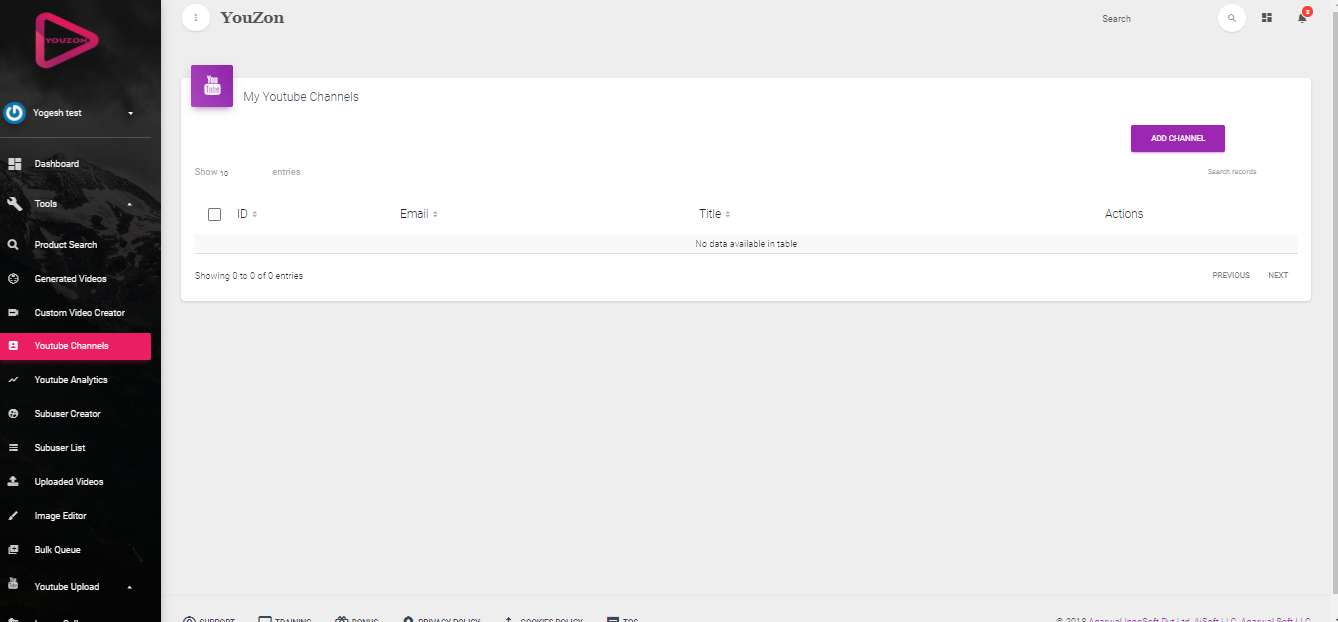Click the ADD CHANNEL button
The width and height of the screenshot is (1338, 622).
(1178, 139)
